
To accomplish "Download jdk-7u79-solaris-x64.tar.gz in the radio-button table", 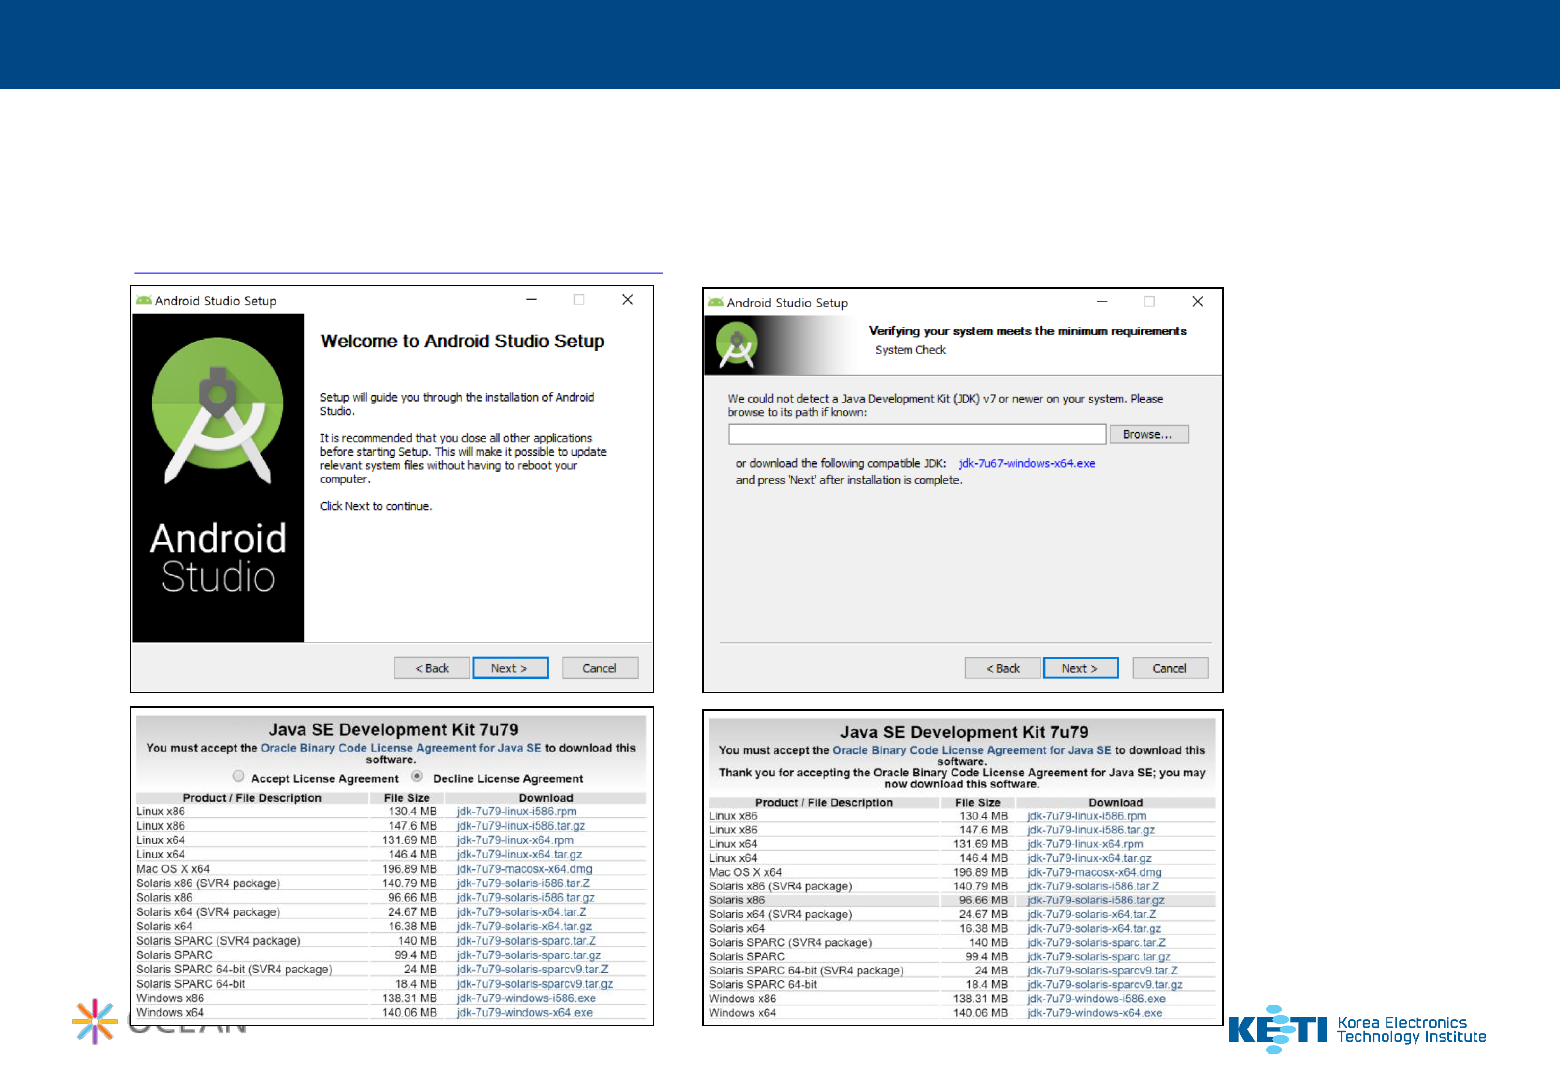I will (x=525, y=926).
